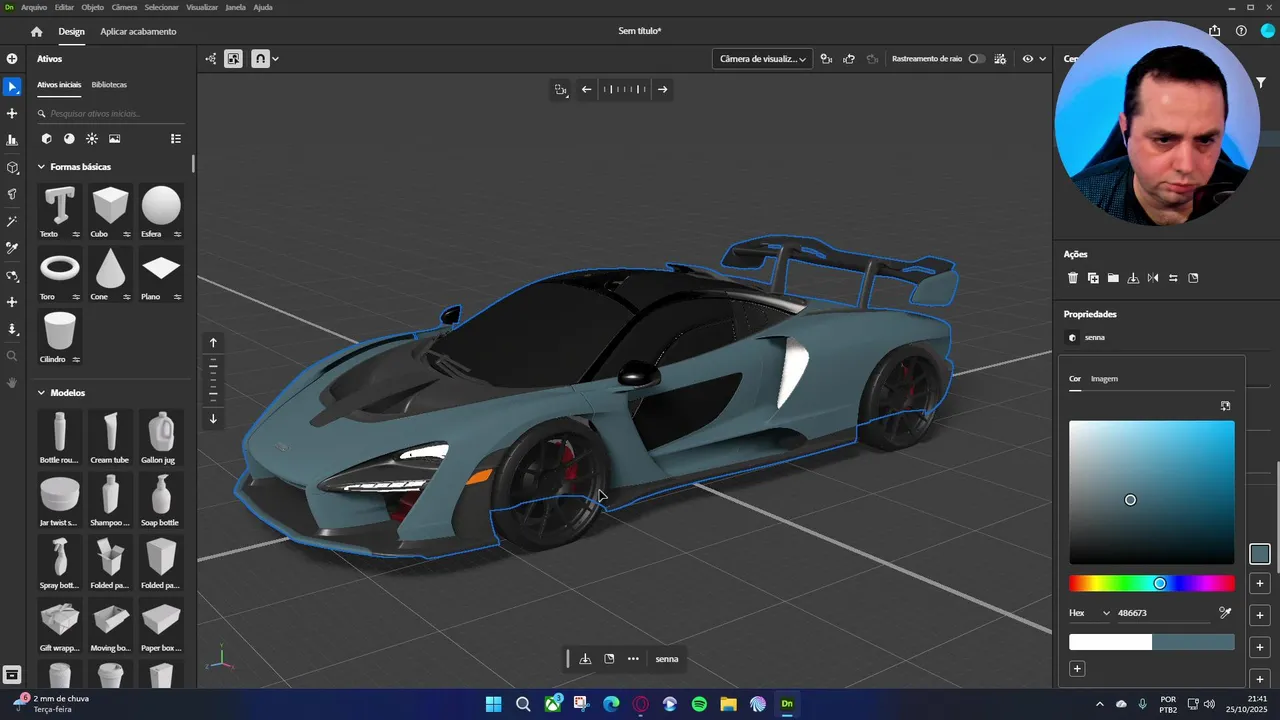Click the Add object plus icon in left toolbar
The image size is (1280, 720).
click(12, 59)
